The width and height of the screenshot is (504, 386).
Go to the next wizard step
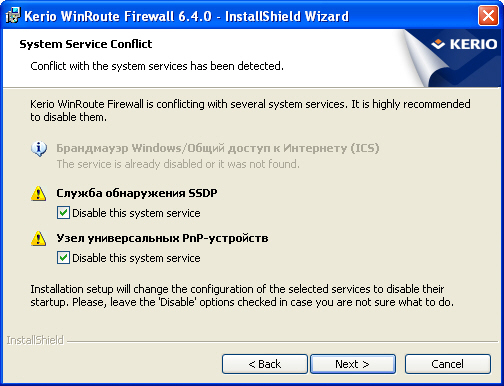pyautogui.click(x=353, y=364)
